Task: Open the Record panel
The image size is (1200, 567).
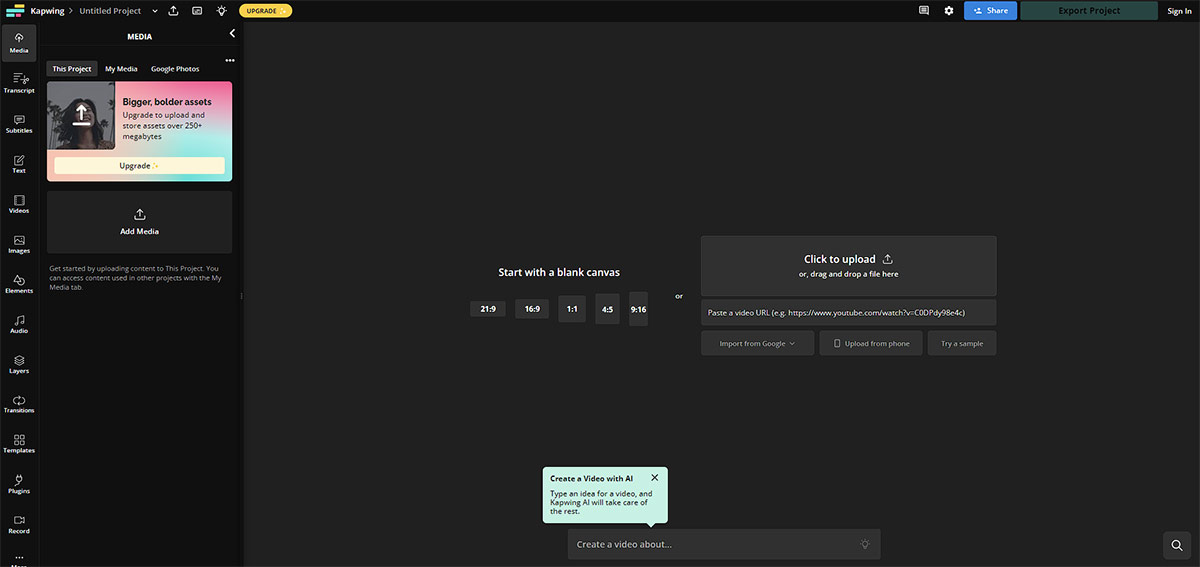Action: [19, 524]
